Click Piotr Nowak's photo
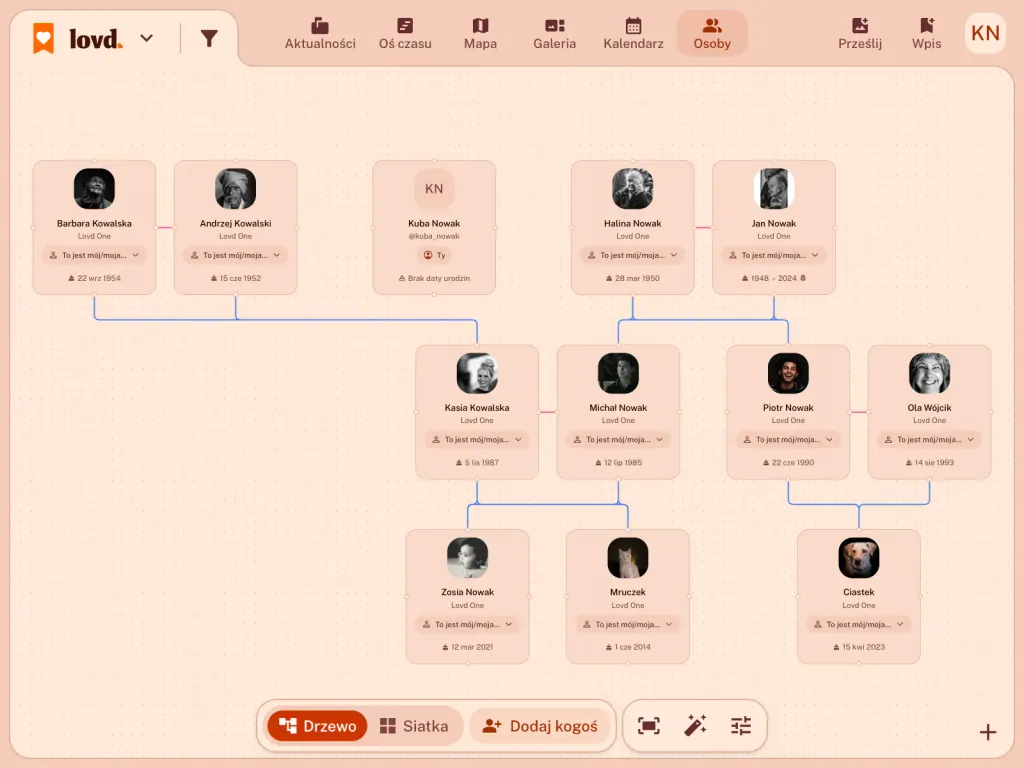Screen dimensions: 1024x768 (x=788, y=373)
